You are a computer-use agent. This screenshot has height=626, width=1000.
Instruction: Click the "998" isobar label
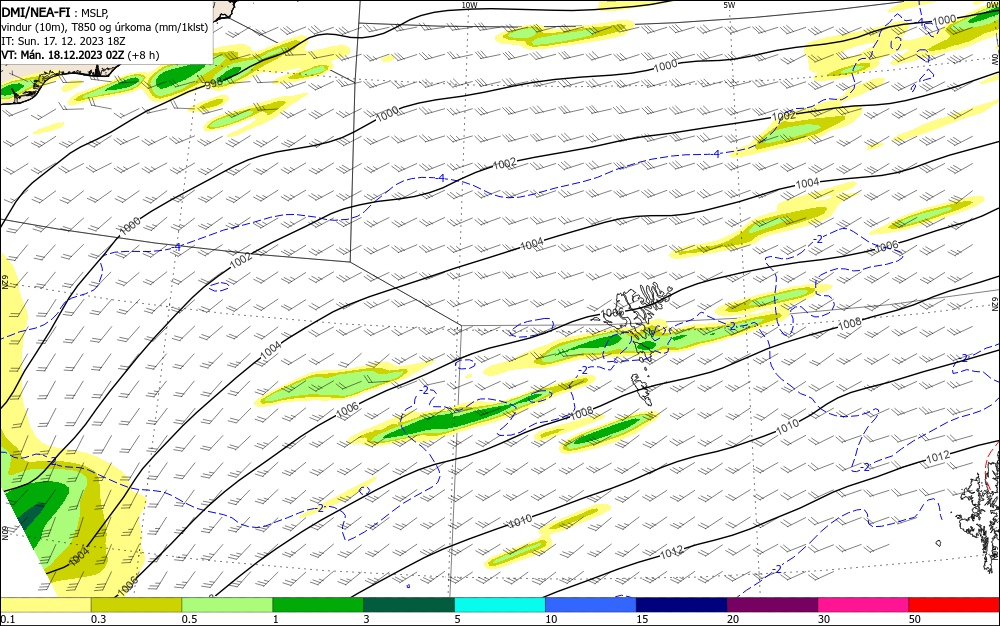(214, 82)
